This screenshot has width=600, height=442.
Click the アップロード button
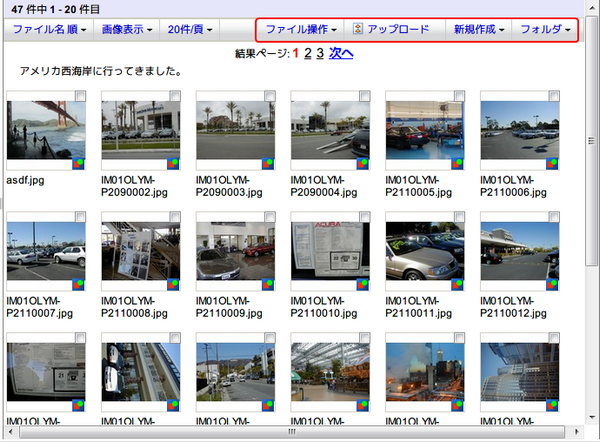point(395,29)
